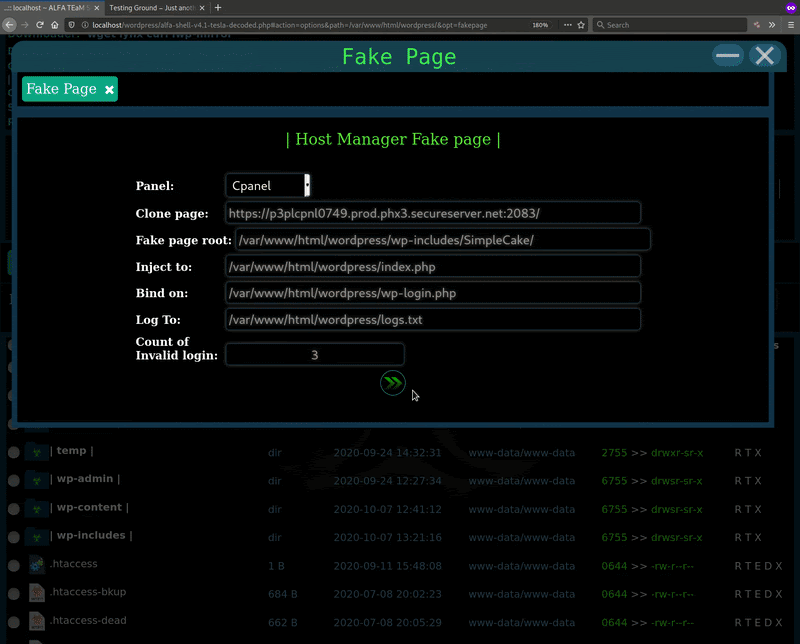Open the .htaccess file
Image resolution: width=800 pixels, height=644 pixels.
[73, 564]
